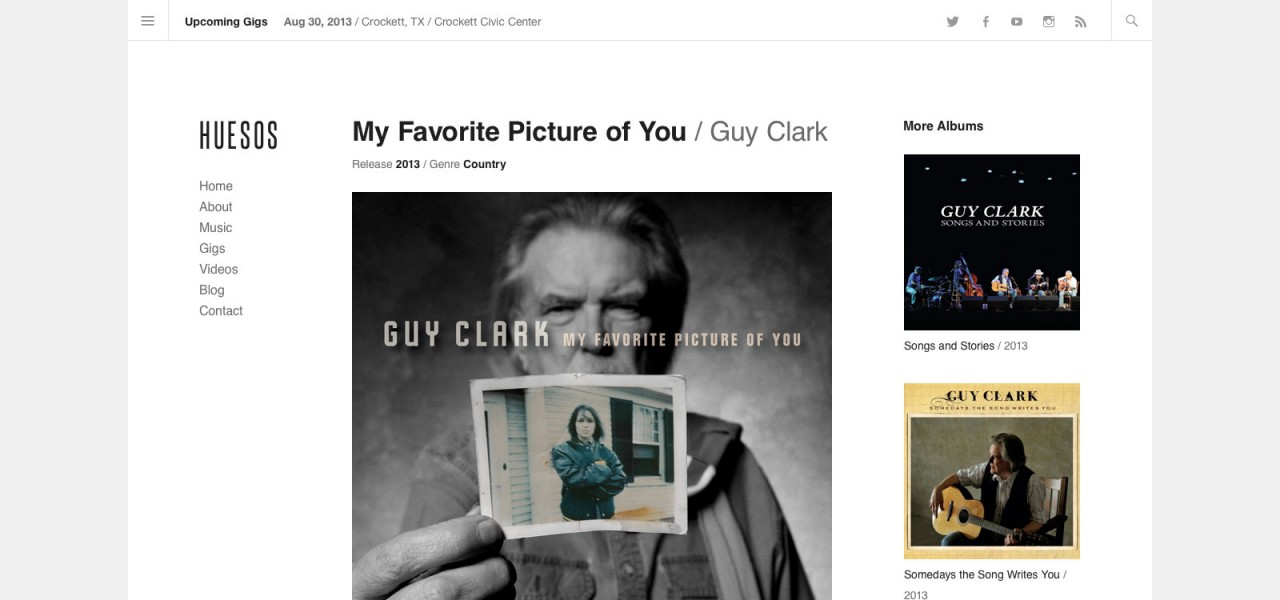Navigate to the Videos page

pos(219,269)
